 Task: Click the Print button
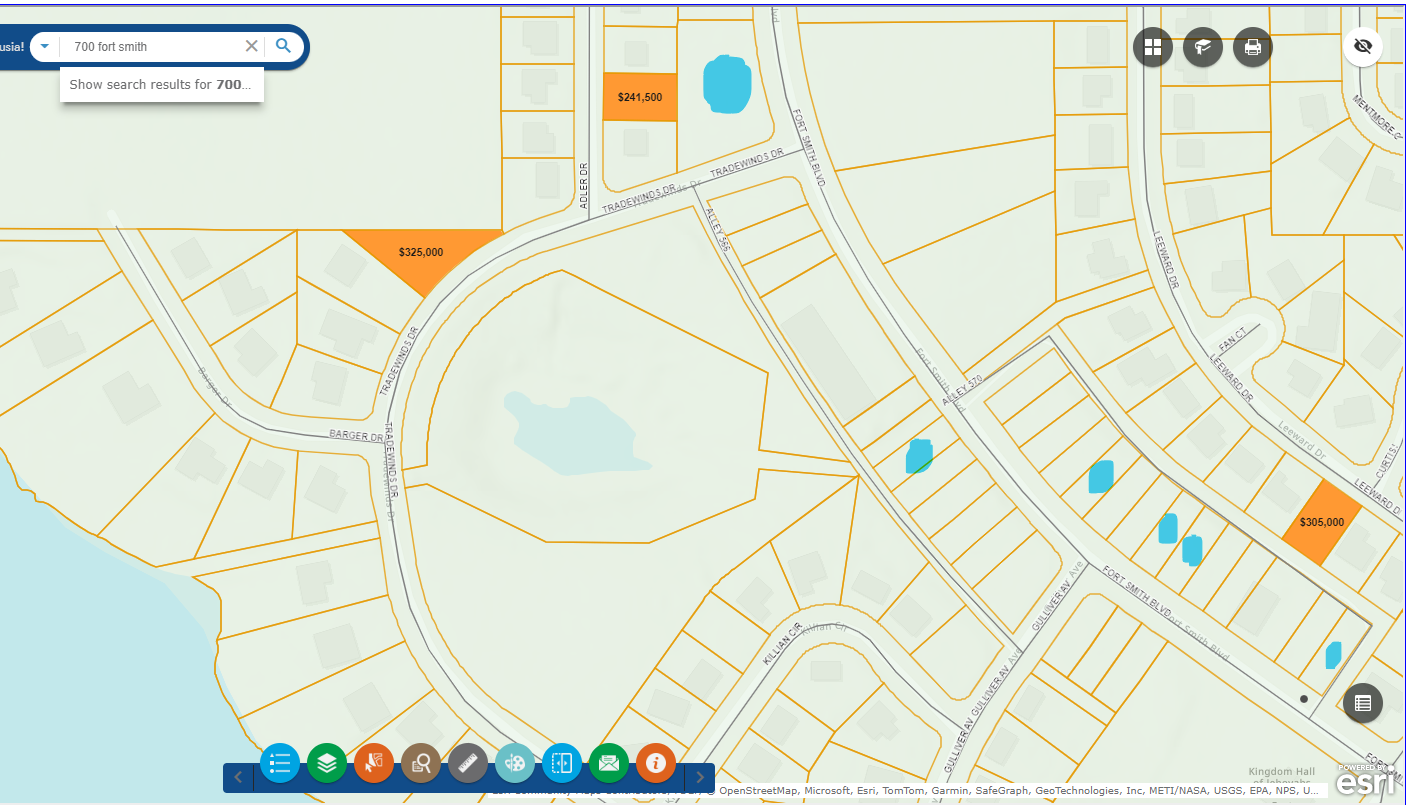click(x=1253, y=47)
